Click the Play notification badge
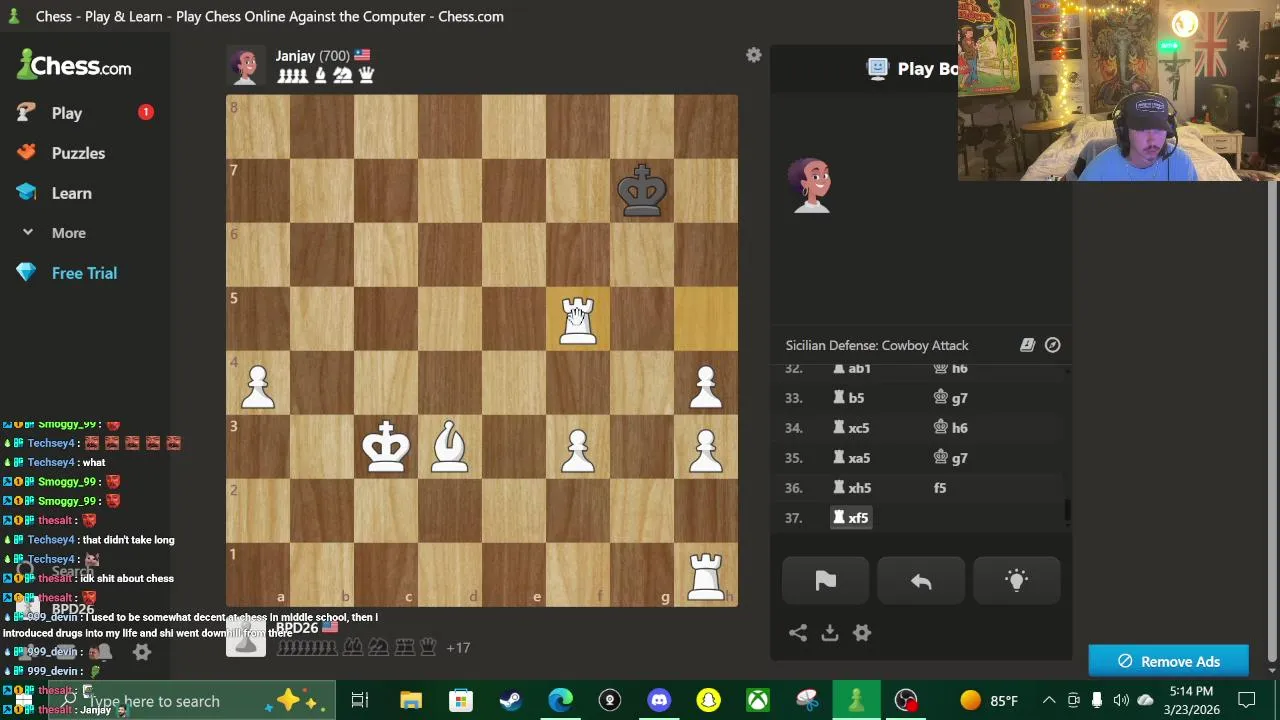 (x=145, y=112)
